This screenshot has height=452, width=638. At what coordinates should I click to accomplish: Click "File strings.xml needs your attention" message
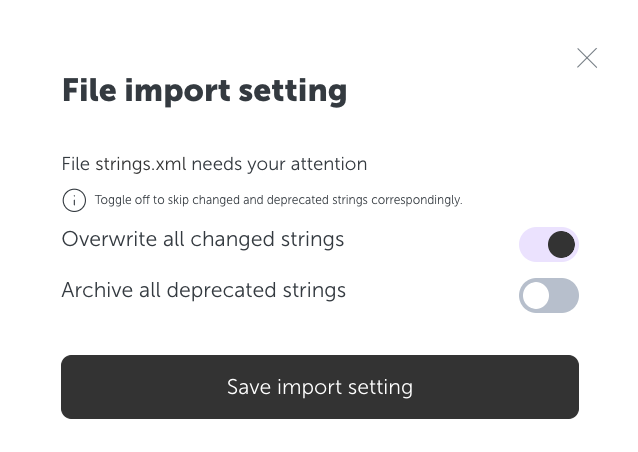(x=214, y=164)
